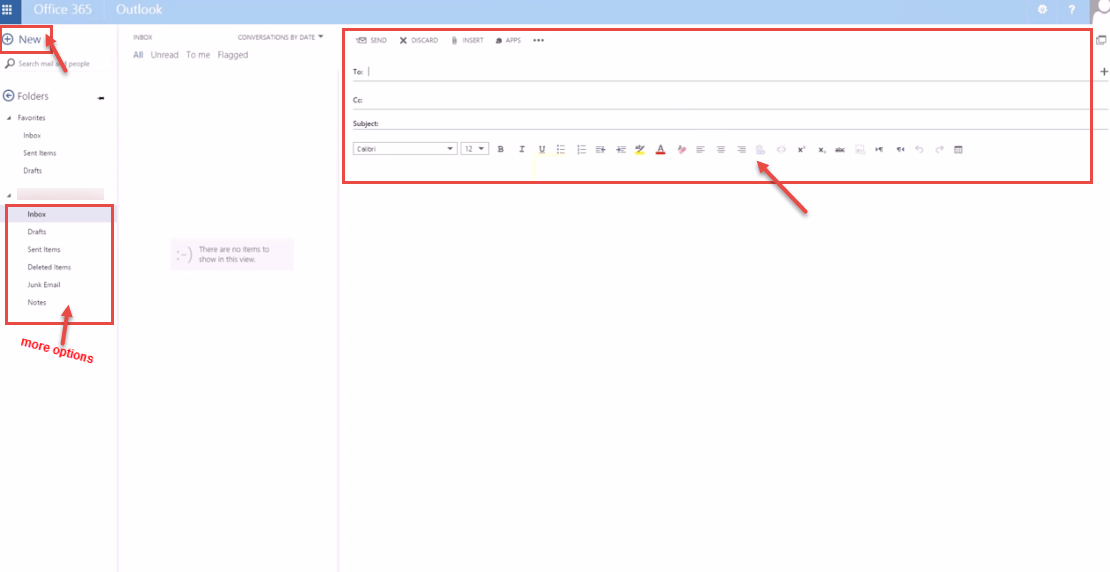The width and height of the screenshot is (1110, 572).
Task: Filter by To me messages
Action: pyautogui.click(x=198, y=55)
